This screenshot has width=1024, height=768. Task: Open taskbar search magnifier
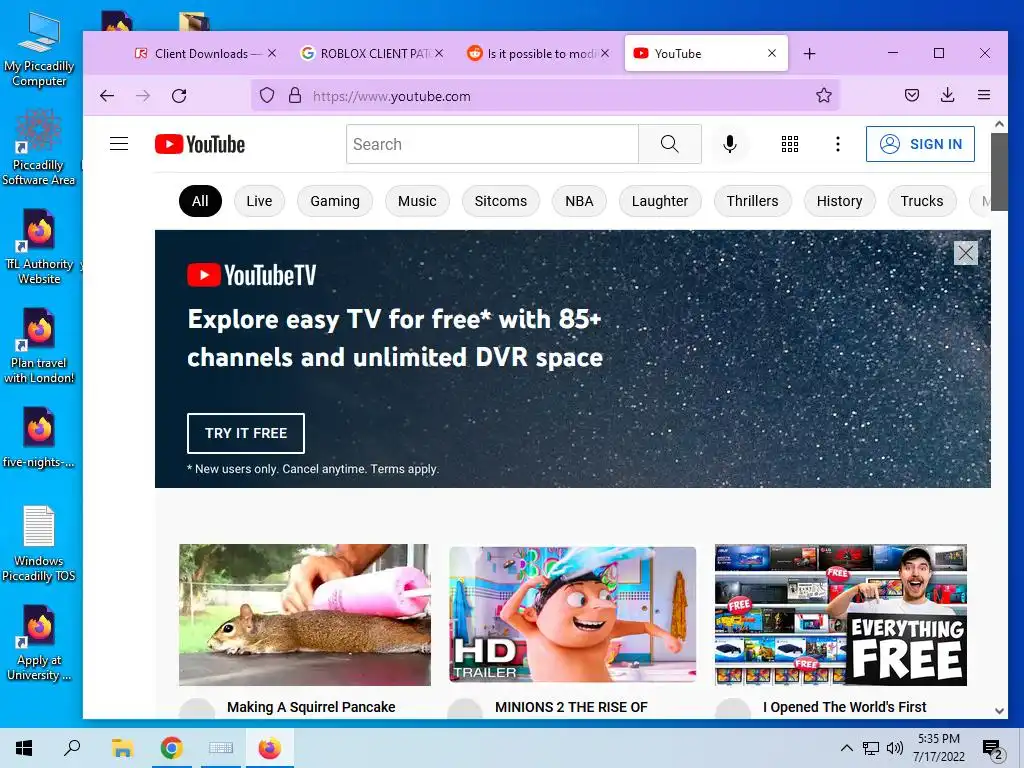pyautogui.click(x=72, y=748)
